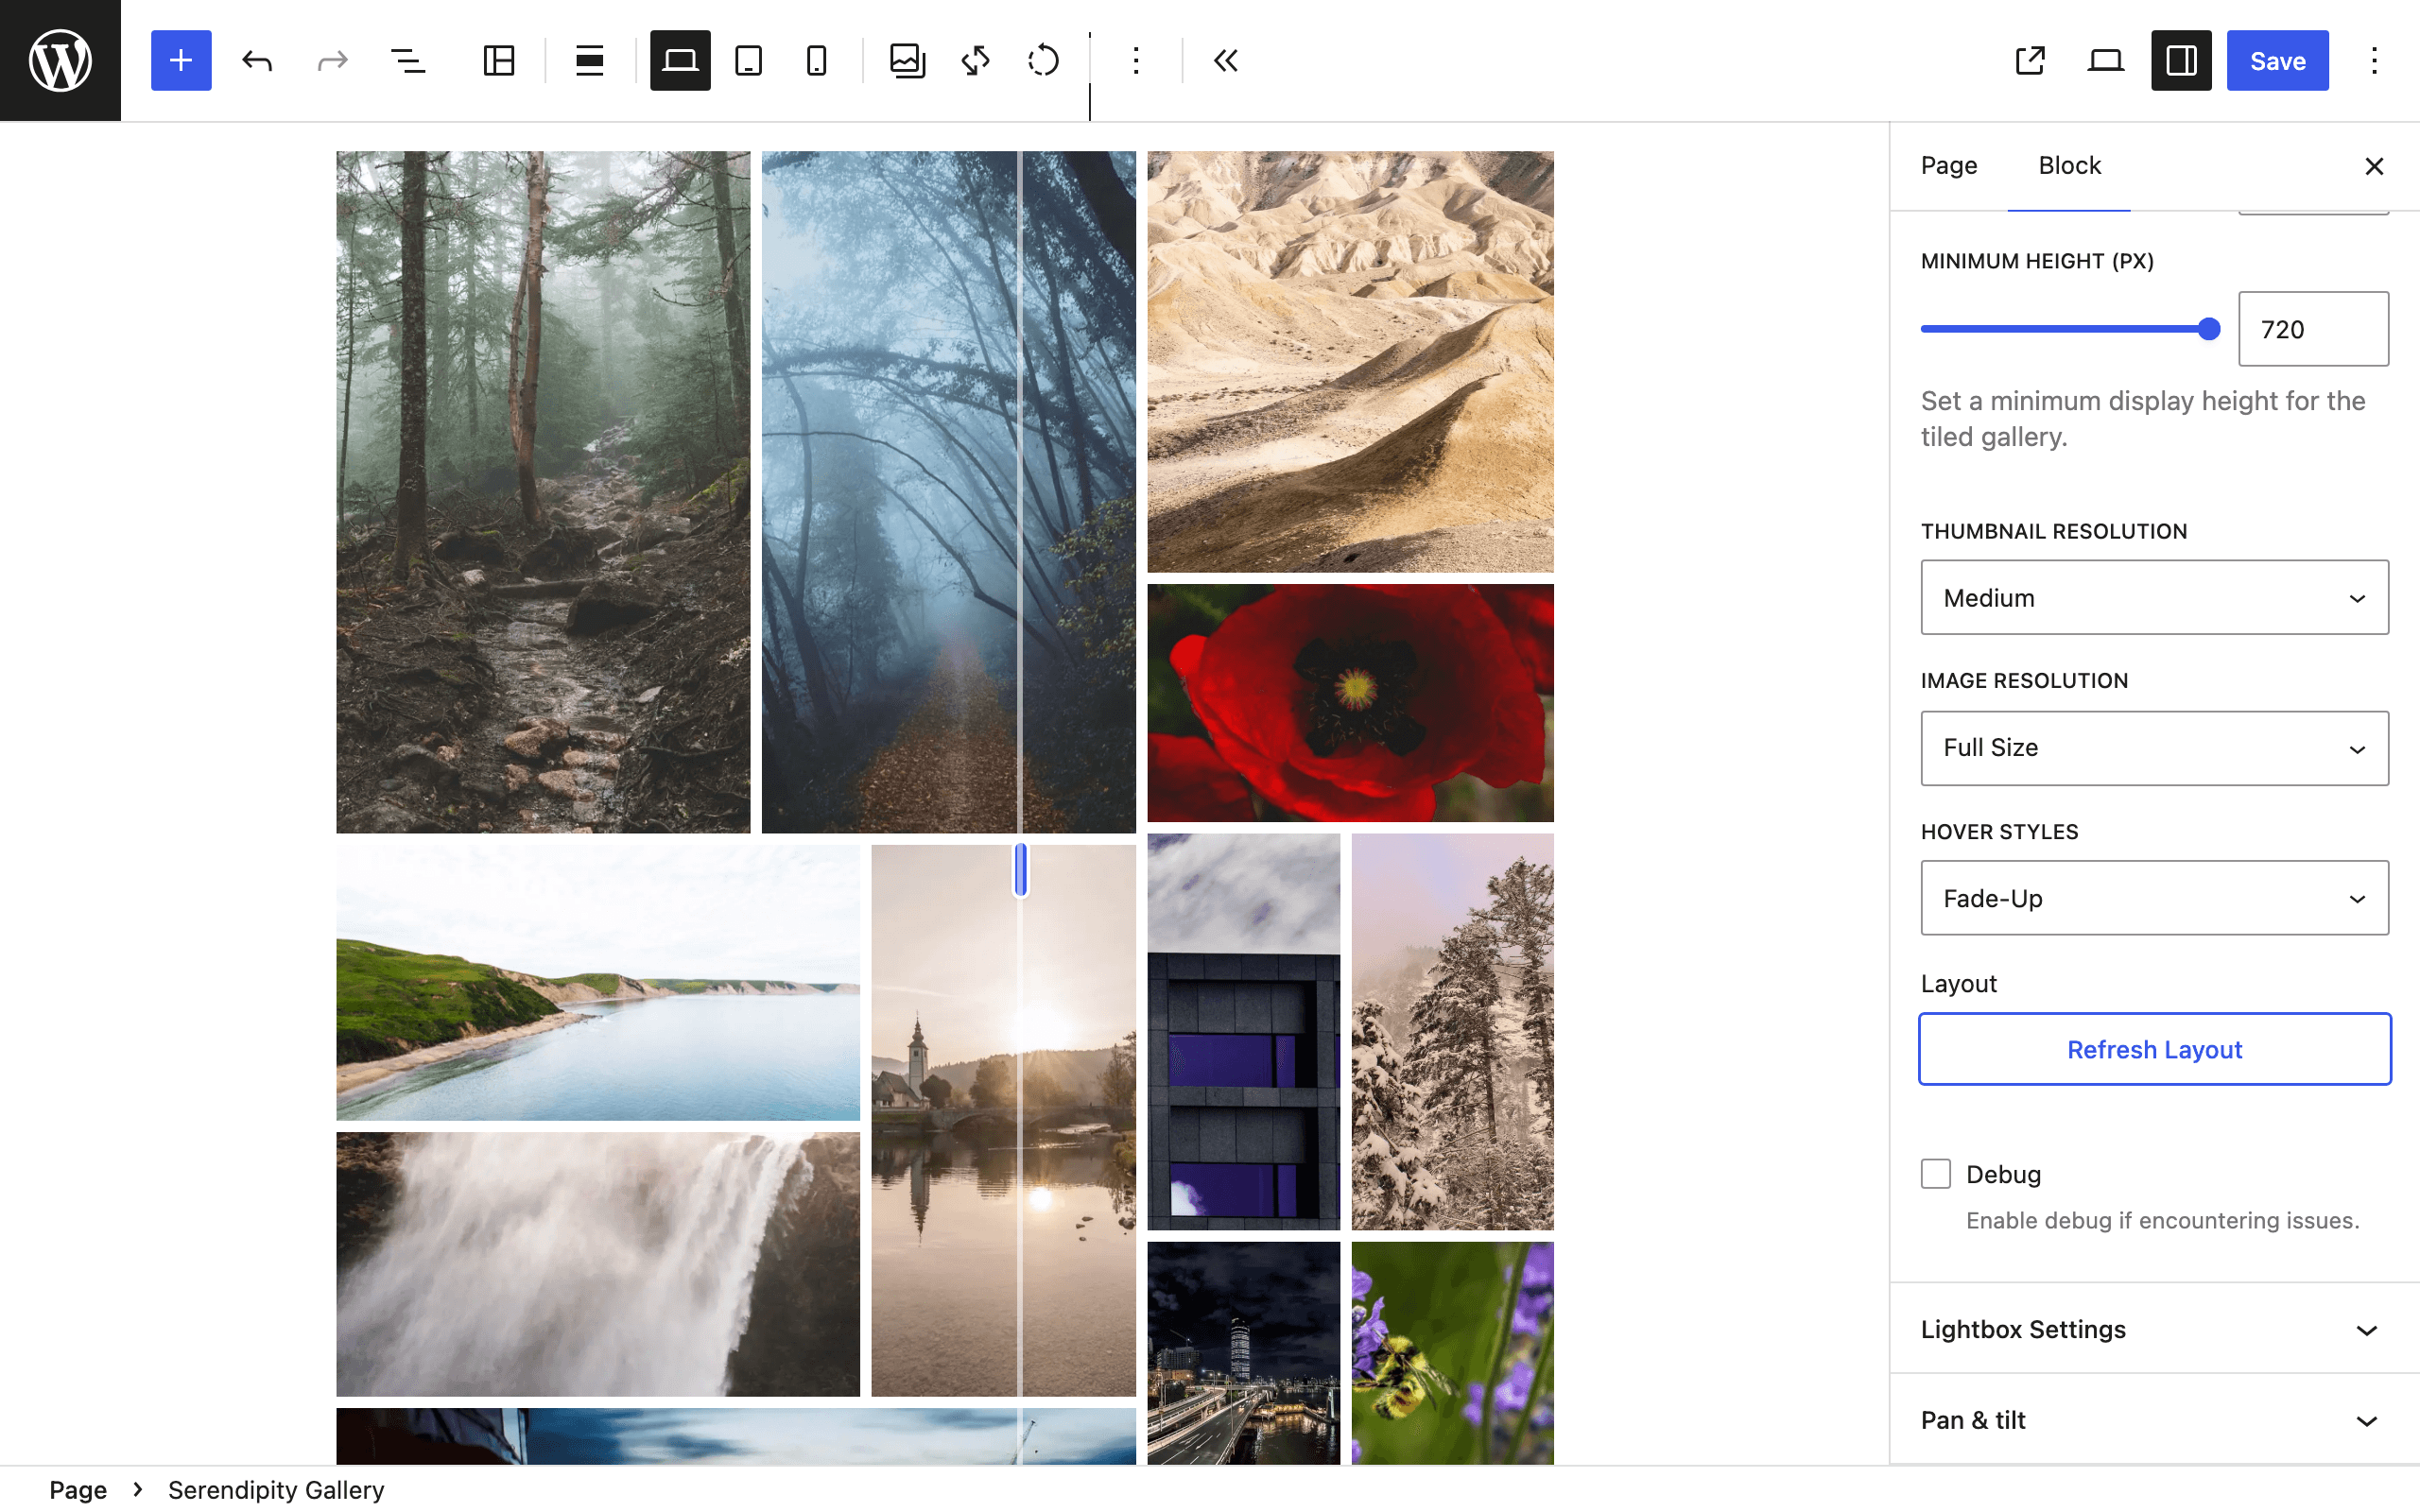Click Page in the breadcrumb
The height and width of the screenshot is (1512, 2420).
point(78,1490)
